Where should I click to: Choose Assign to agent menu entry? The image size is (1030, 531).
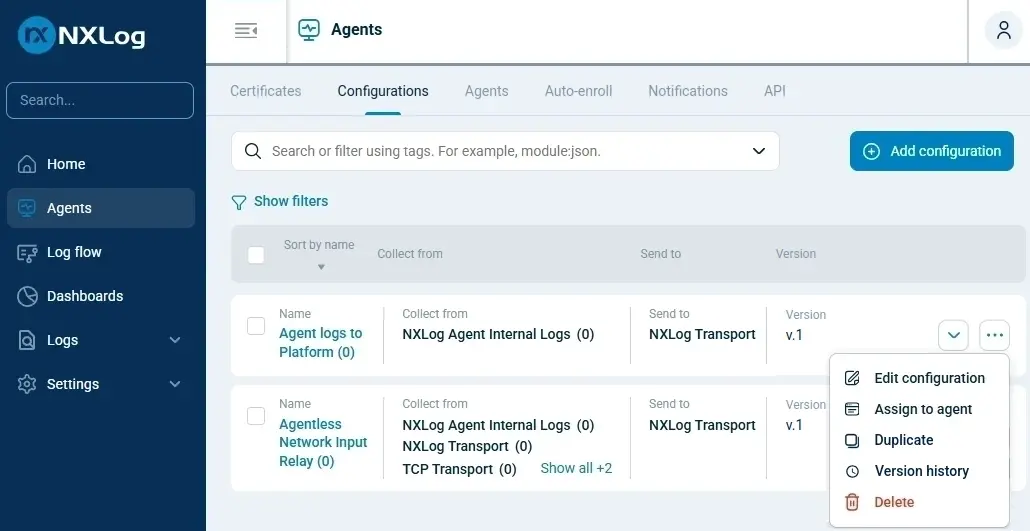click(920, 409)
